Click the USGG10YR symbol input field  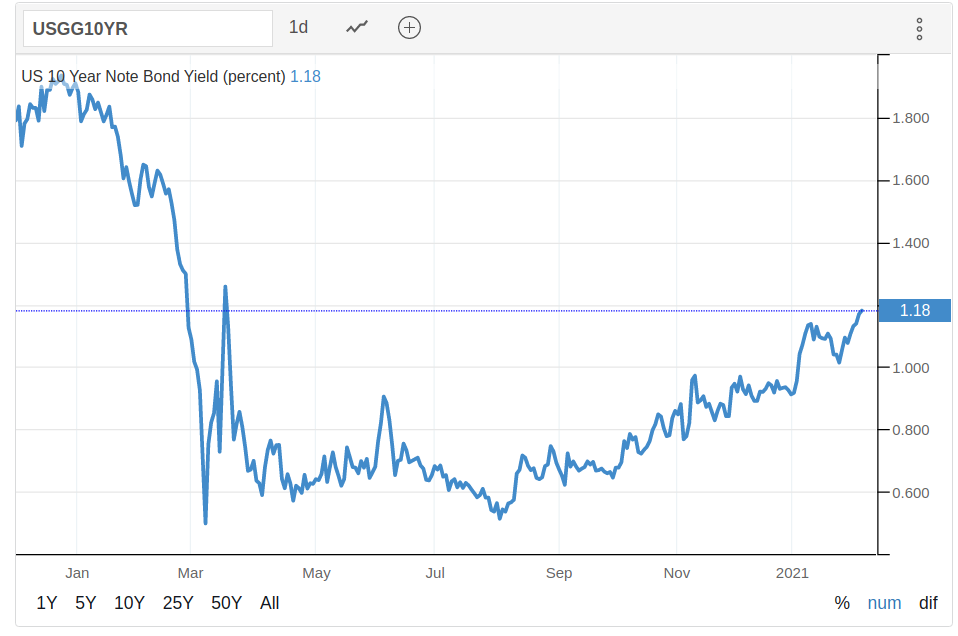click(x=148, y=29)
